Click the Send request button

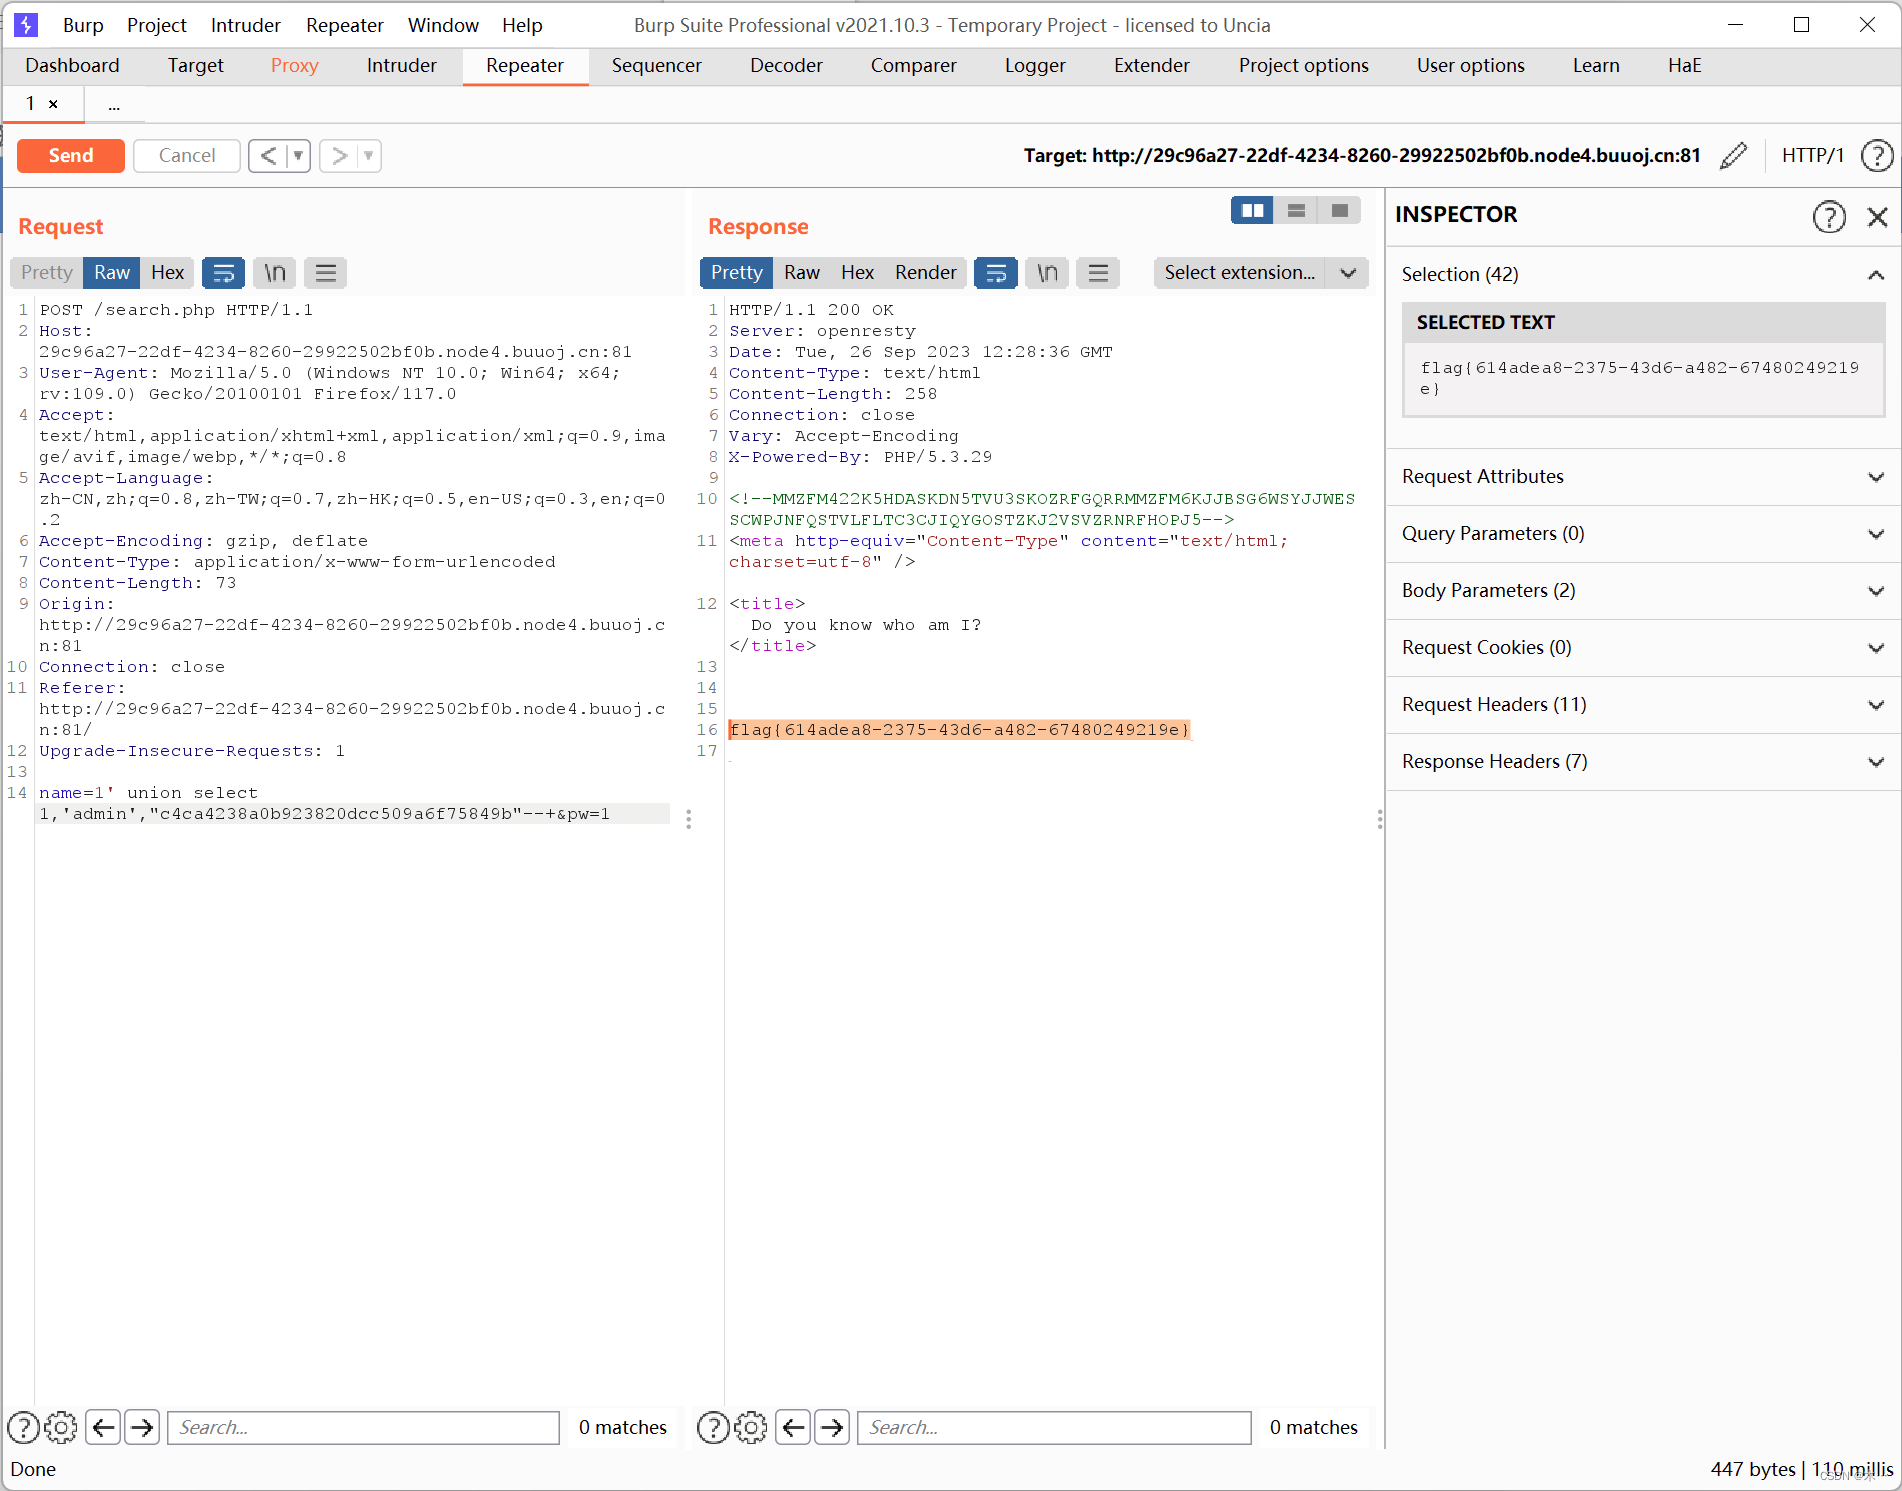pyautogui.click(x=71, y=156)
